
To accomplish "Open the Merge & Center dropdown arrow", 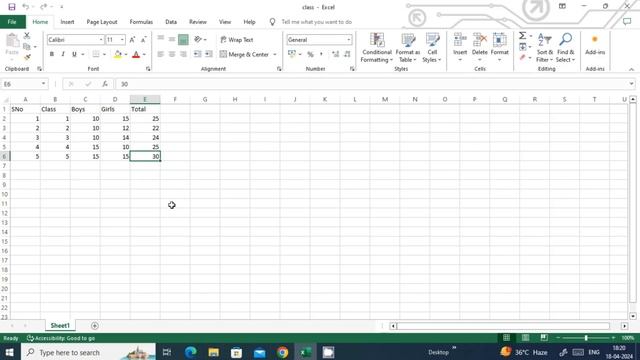I will [275, 54].
